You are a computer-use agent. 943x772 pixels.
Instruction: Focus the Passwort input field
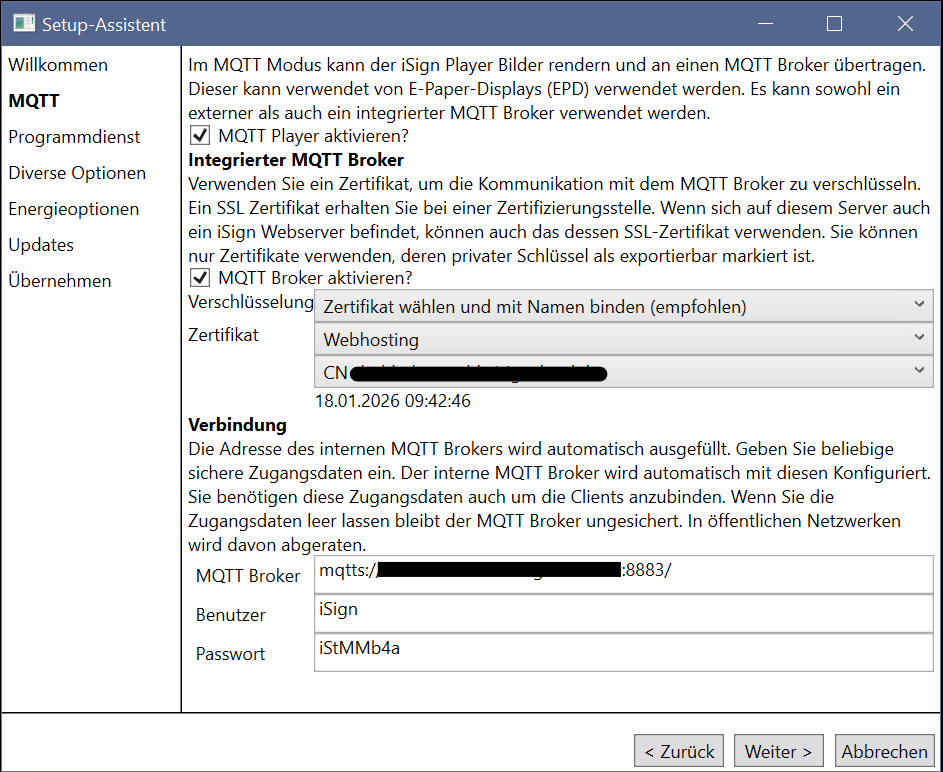pyautogui.click(x=624, y=652)
